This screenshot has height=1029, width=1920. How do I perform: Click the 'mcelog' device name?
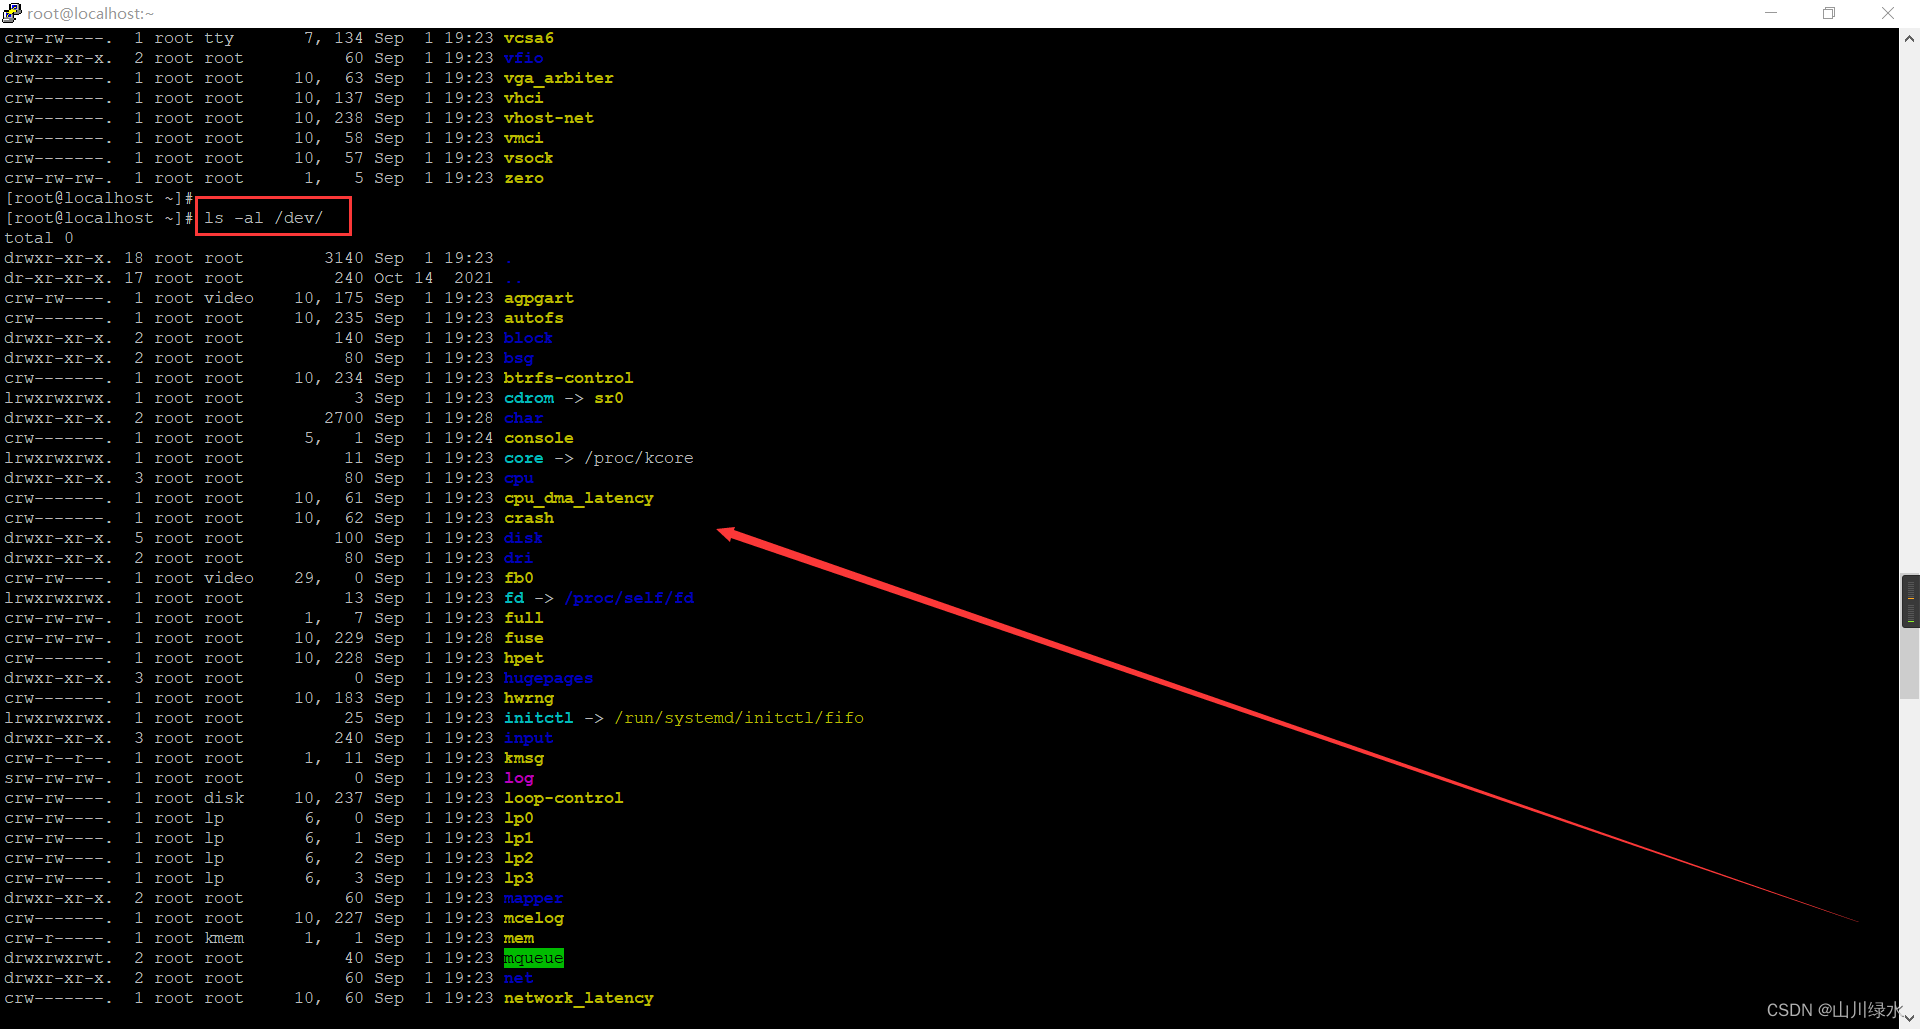click(x=534, y=918)
